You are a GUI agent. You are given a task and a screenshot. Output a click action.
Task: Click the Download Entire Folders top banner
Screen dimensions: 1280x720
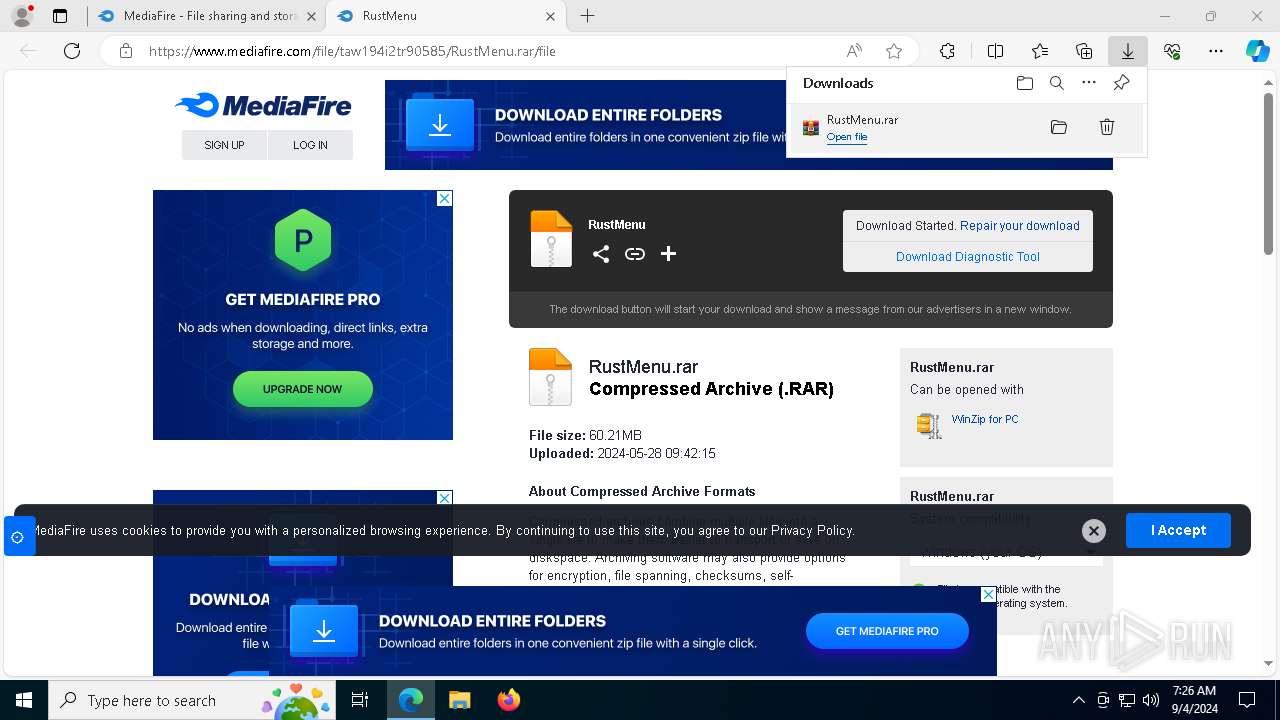(585, 125)
